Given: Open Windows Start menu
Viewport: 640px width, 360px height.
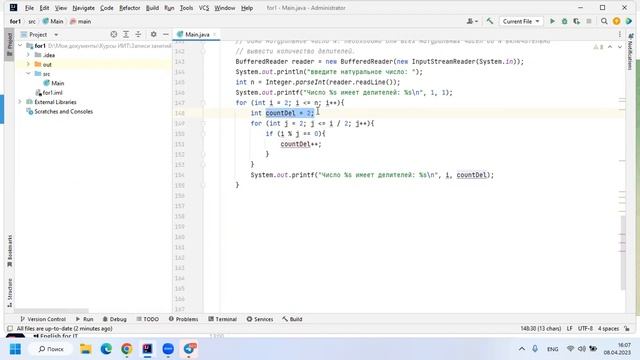Looking at the screenshot, I should pos(16,349).
